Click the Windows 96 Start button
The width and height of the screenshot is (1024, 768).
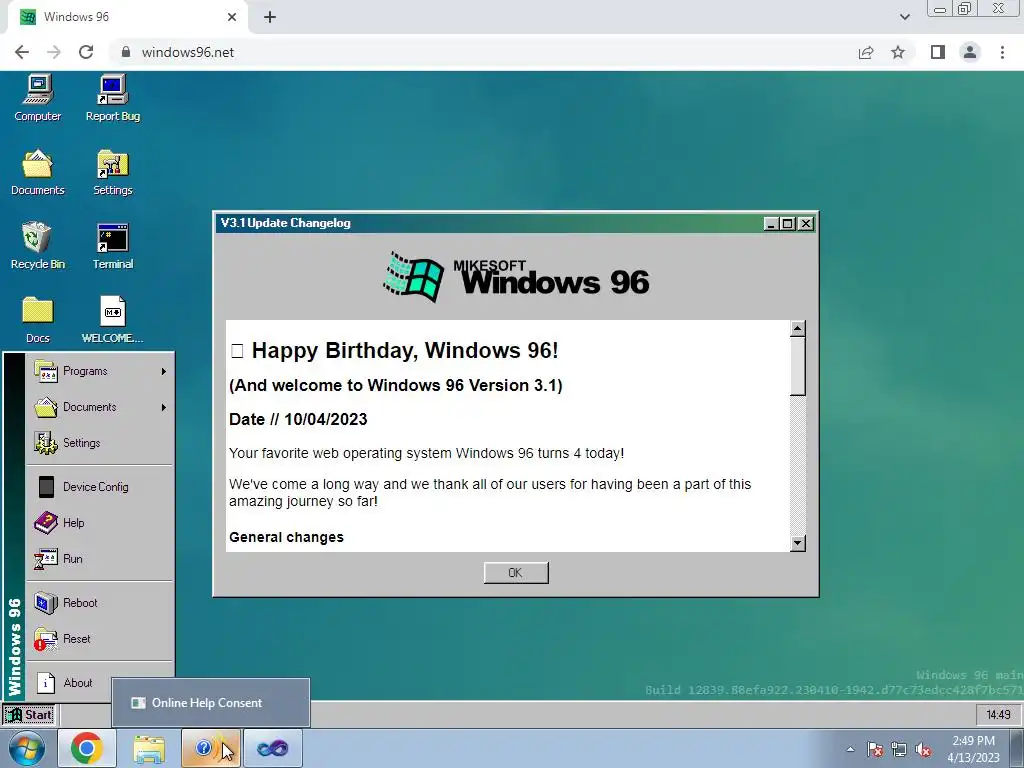click(29, 714)
